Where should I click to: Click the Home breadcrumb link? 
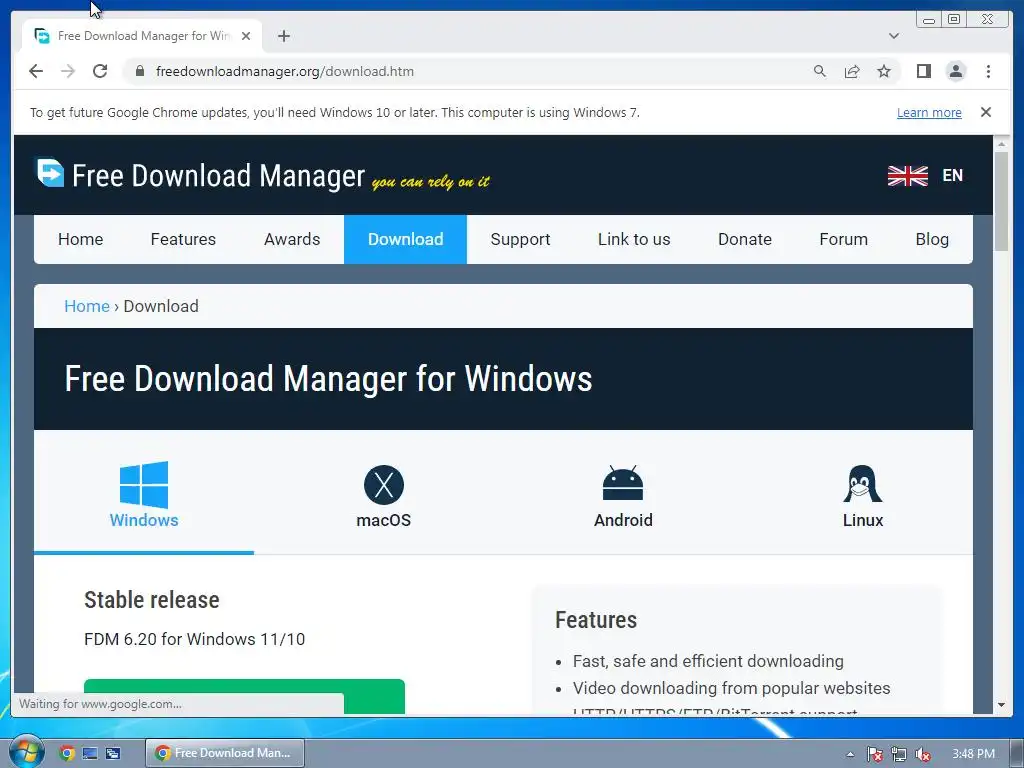point(87,306)
